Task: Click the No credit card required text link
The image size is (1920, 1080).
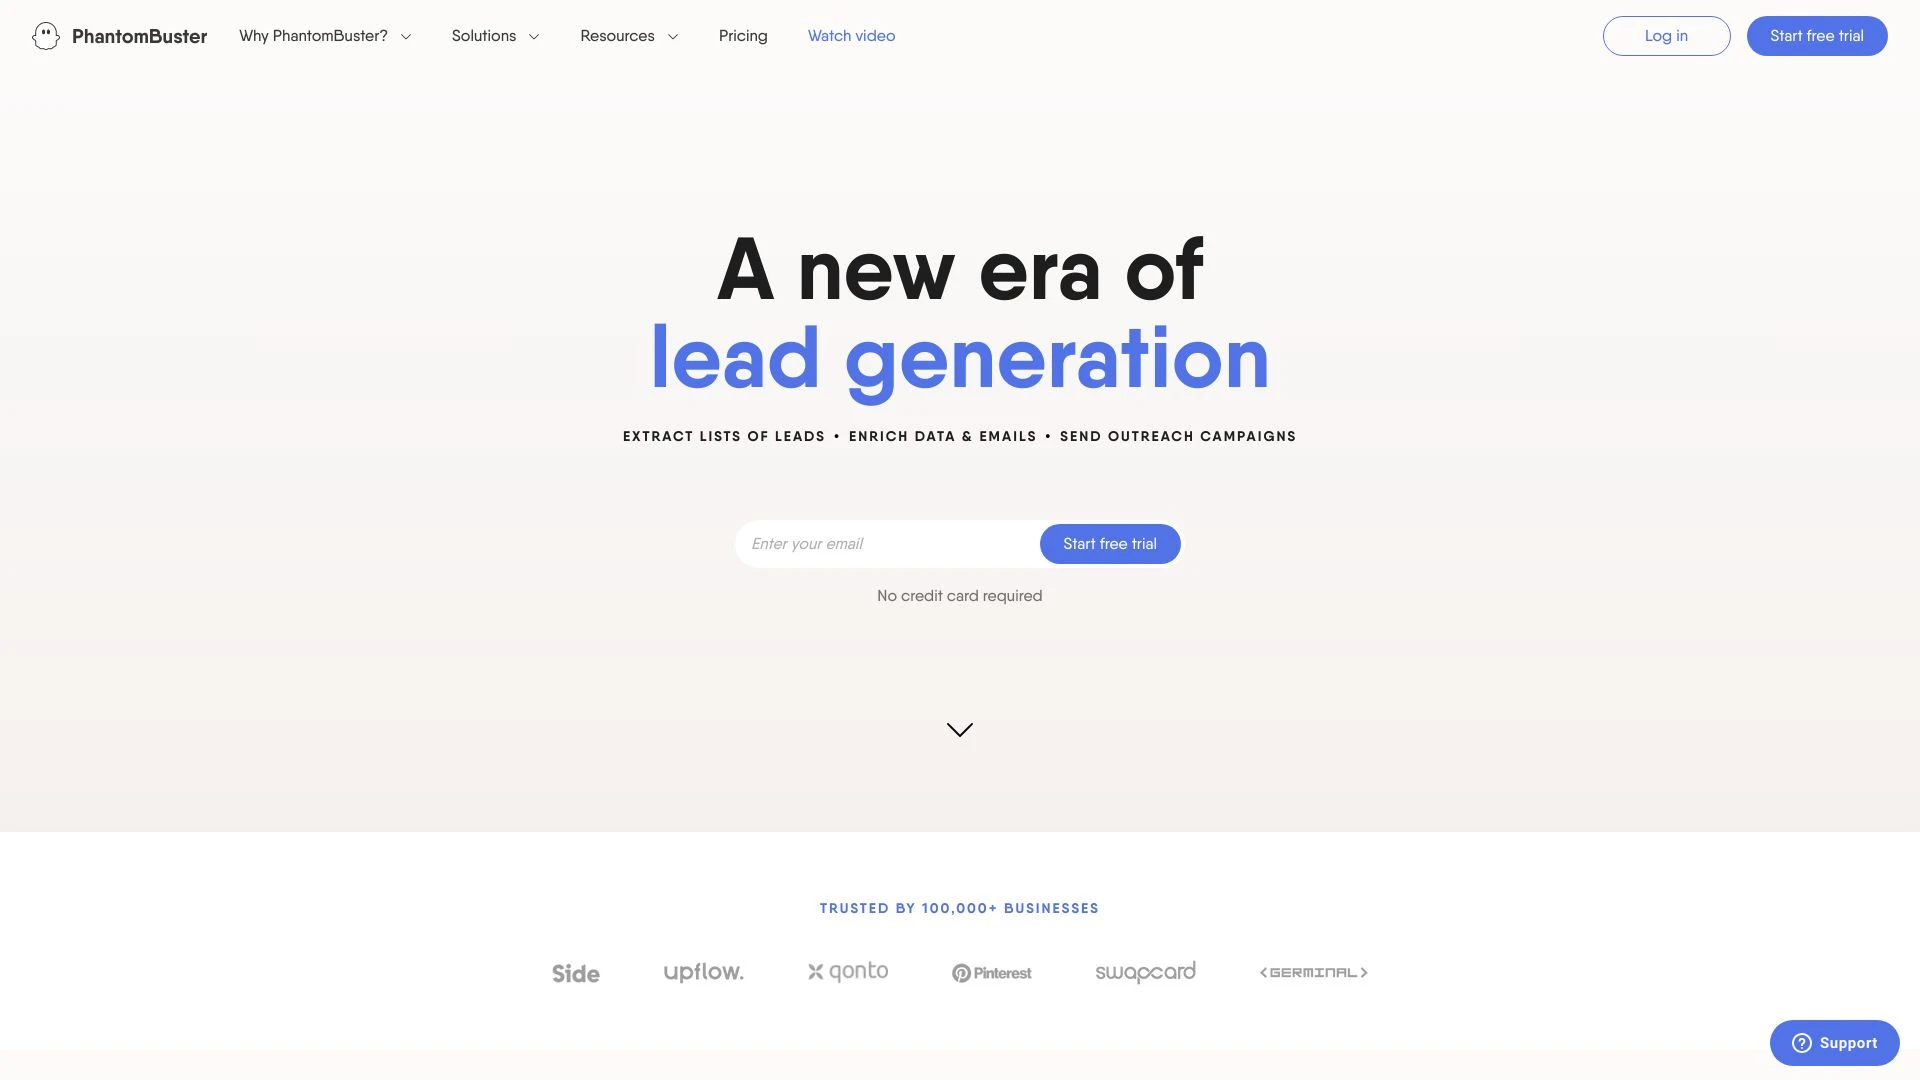Action: (x=959, y=596)
